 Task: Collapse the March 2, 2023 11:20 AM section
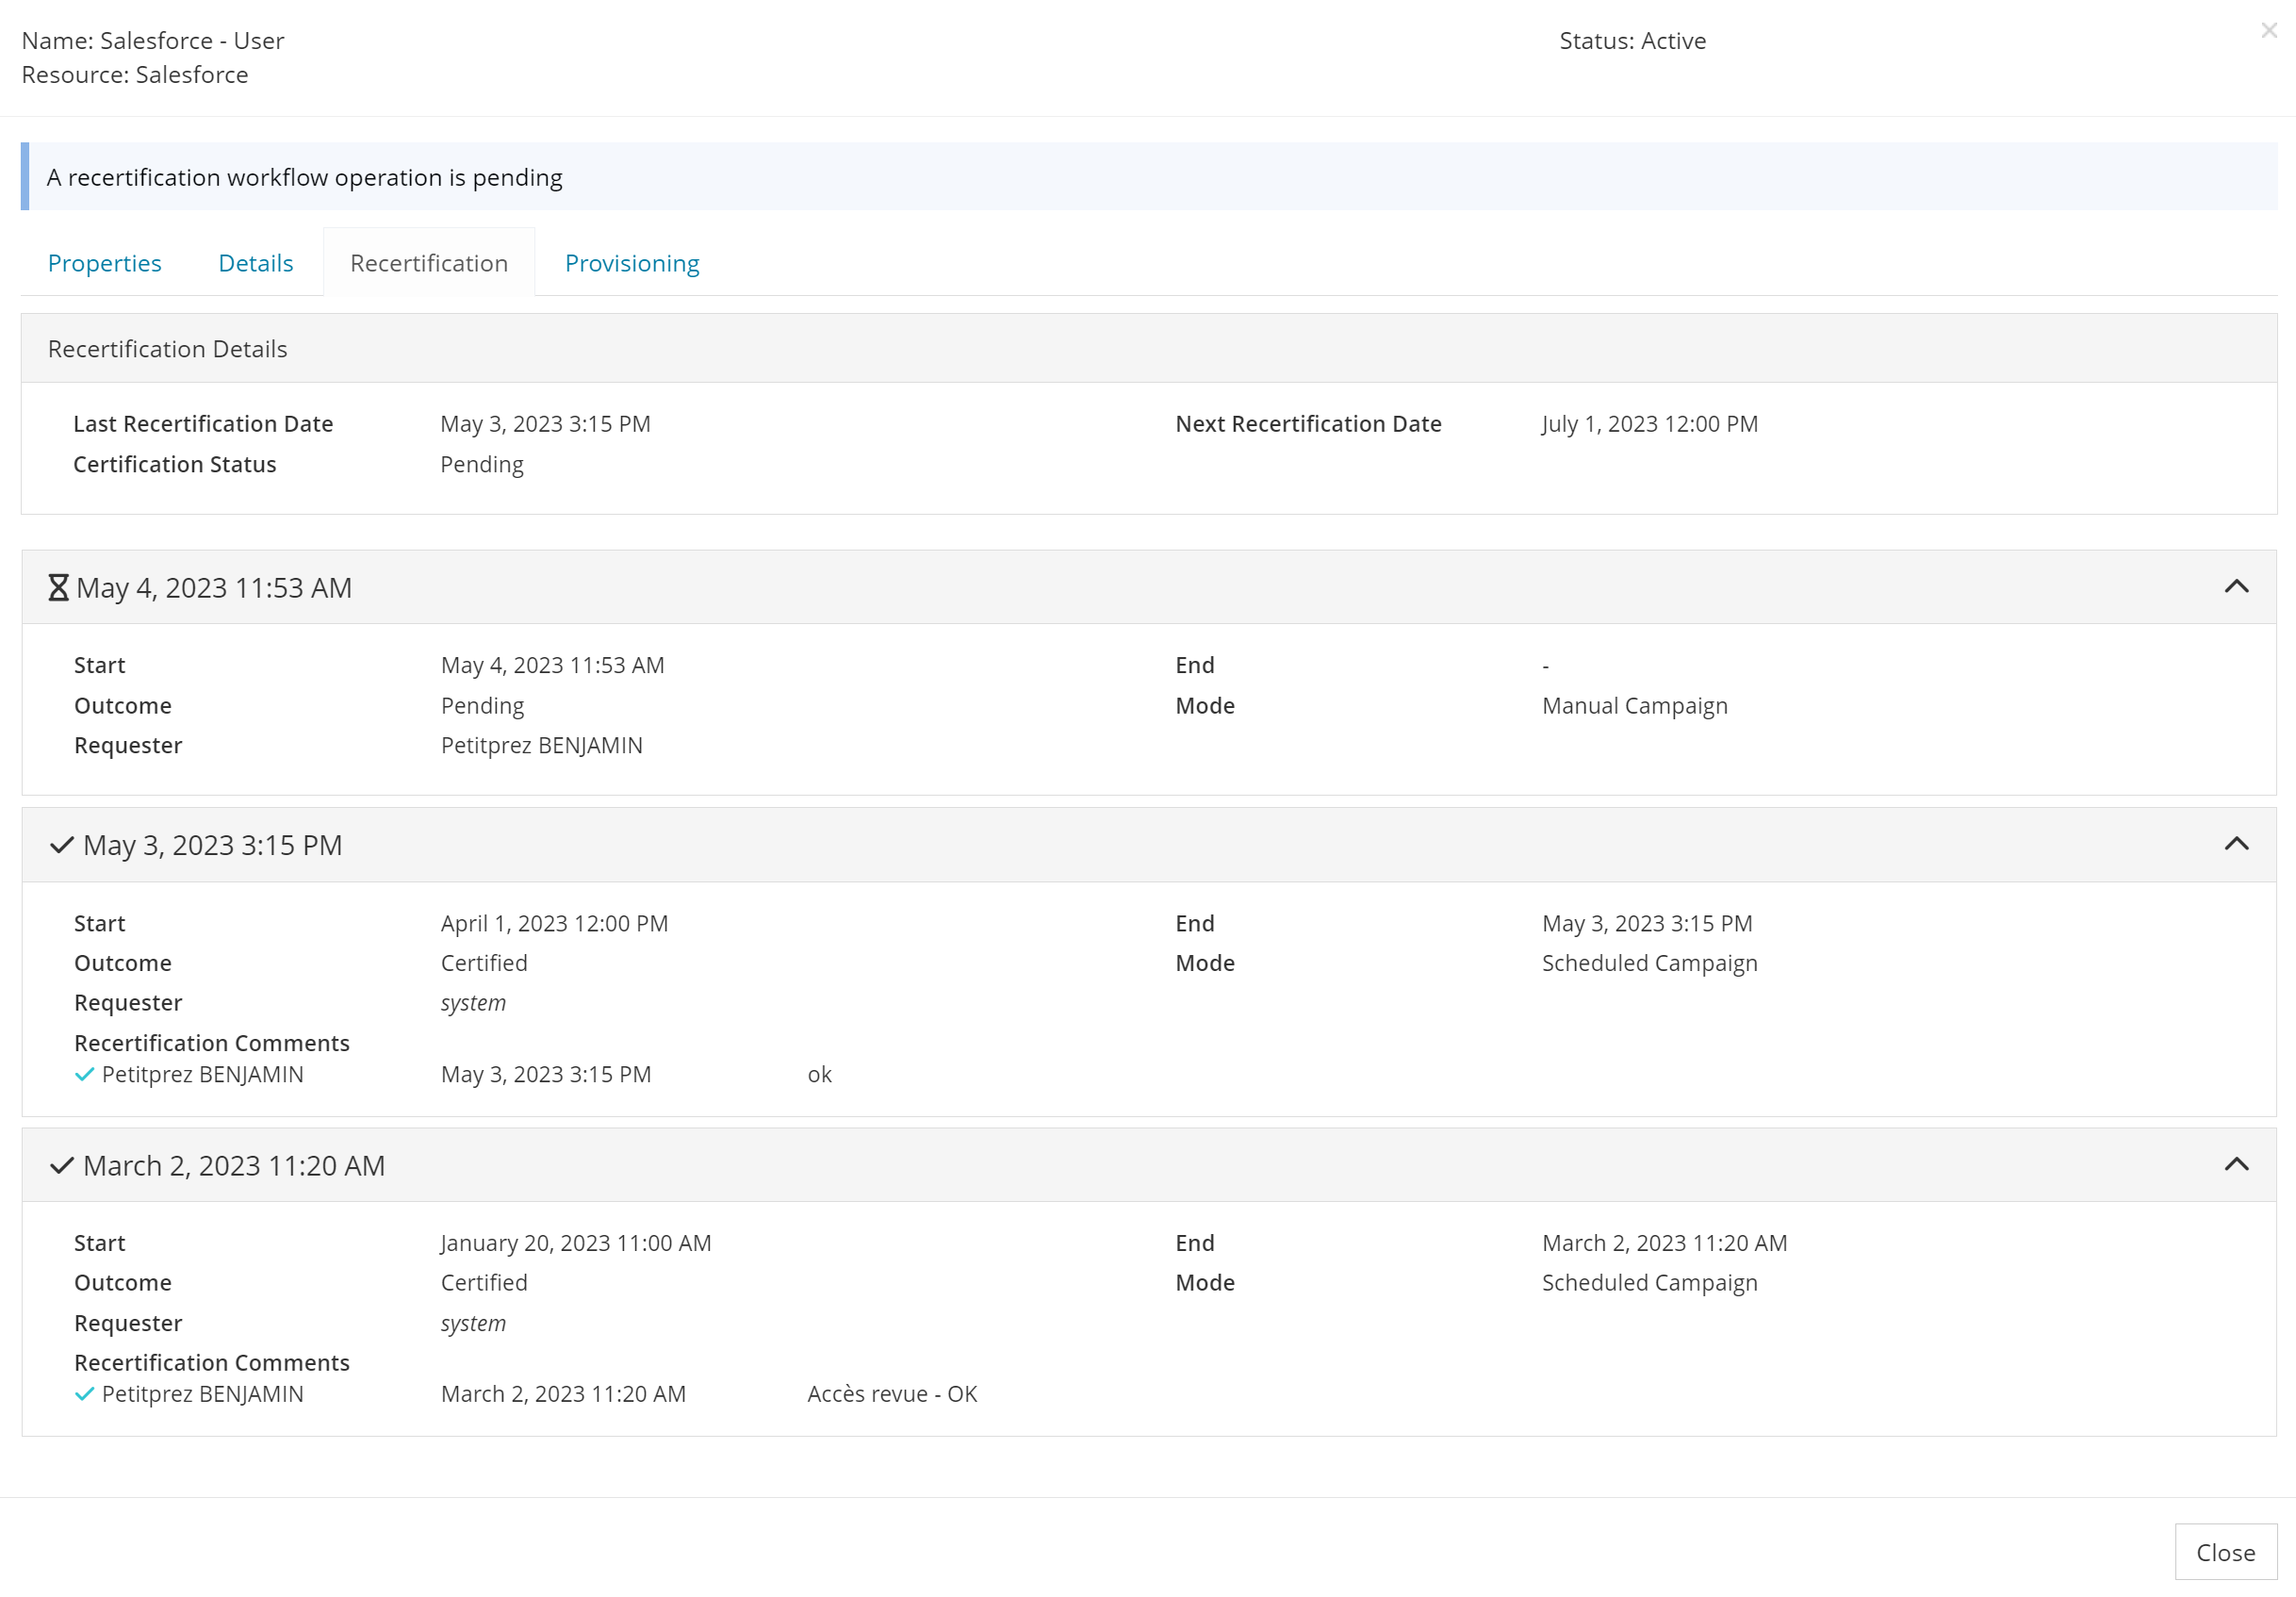[x=2236, y=1165]
